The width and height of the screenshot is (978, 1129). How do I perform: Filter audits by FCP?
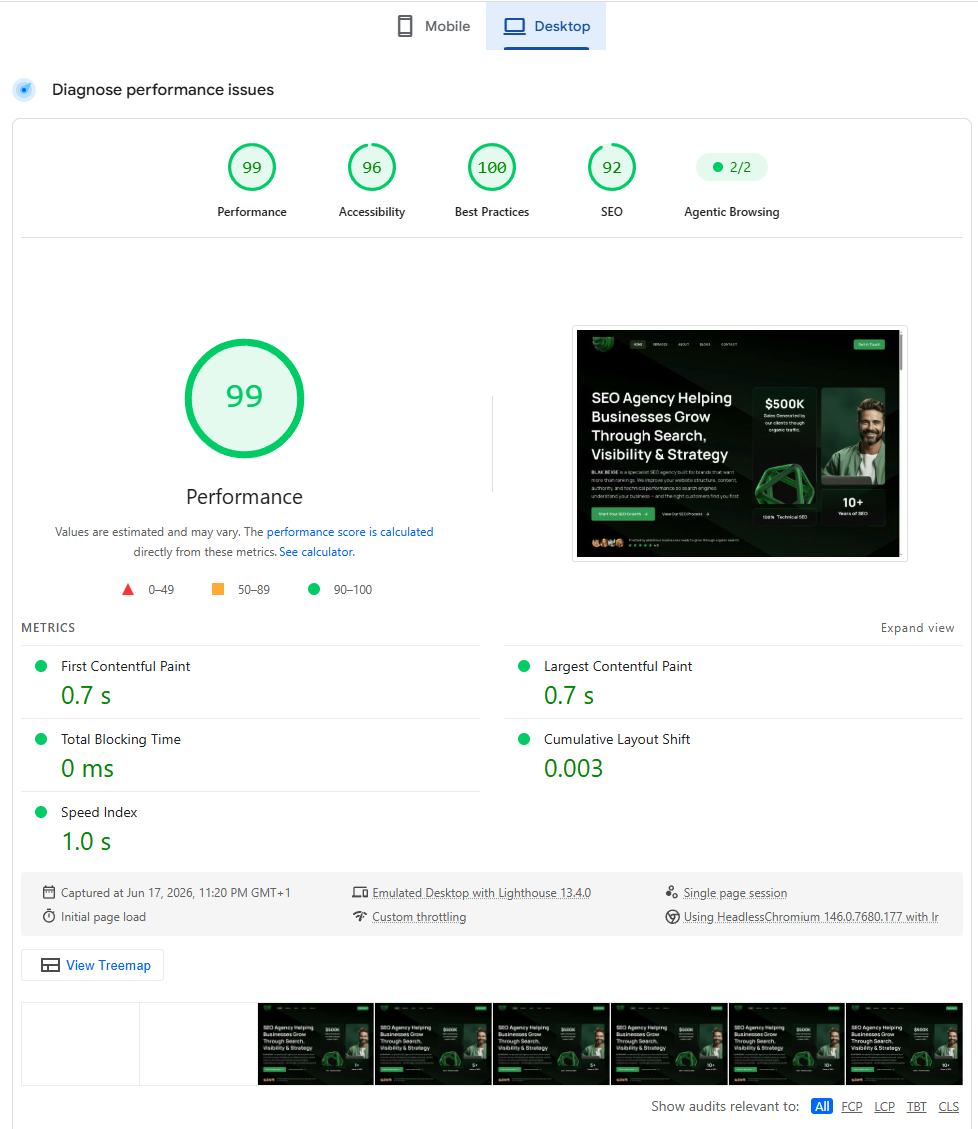coord(852,1107)
